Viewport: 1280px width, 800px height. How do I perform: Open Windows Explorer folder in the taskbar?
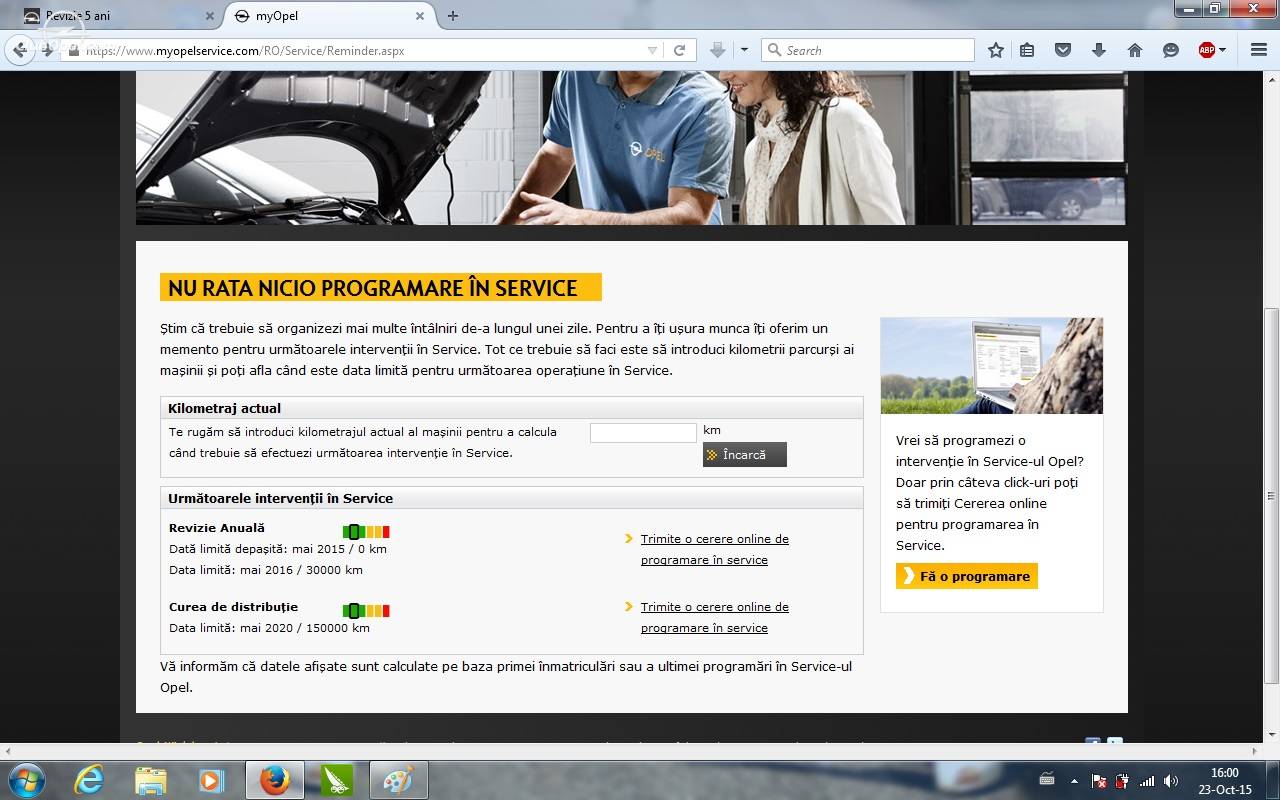point(150,780)
